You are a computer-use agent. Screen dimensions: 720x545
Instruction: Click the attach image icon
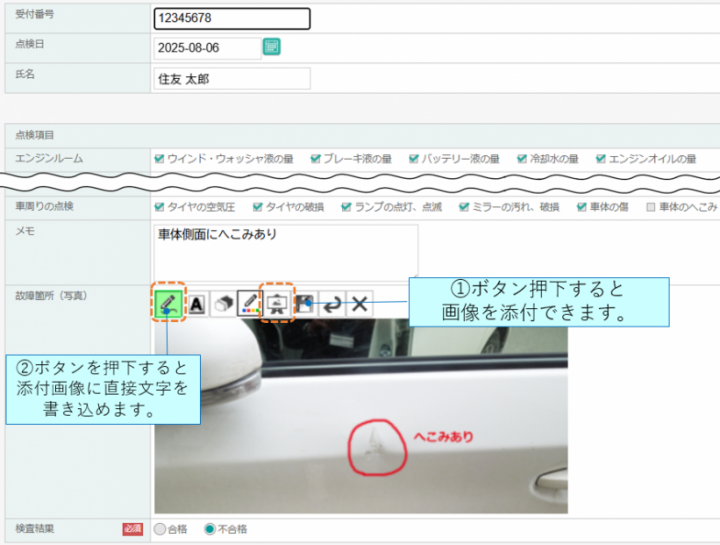pos(276,304)
